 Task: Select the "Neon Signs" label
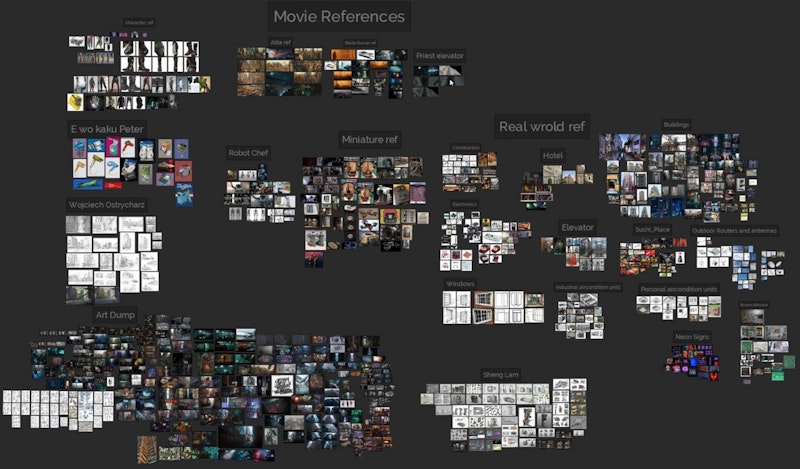point(692,337)
